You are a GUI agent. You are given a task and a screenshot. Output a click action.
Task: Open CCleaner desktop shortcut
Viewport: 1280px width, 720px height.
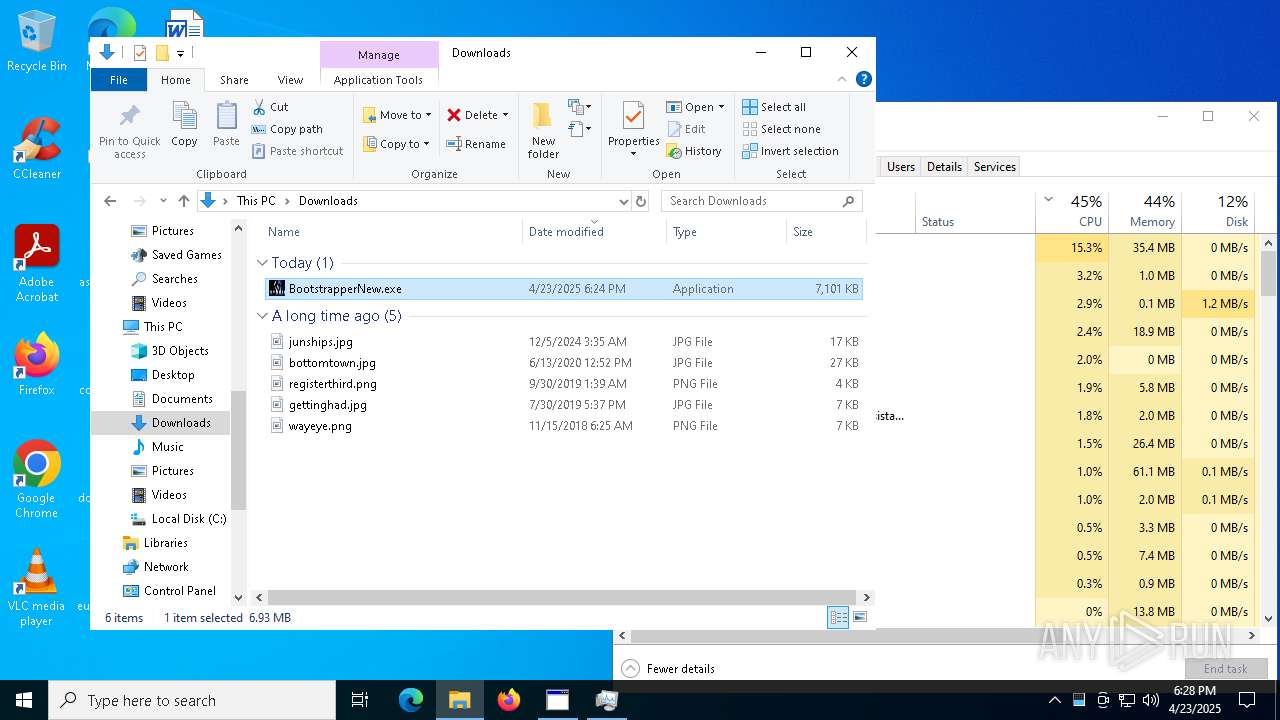click(x=37, y=150)
